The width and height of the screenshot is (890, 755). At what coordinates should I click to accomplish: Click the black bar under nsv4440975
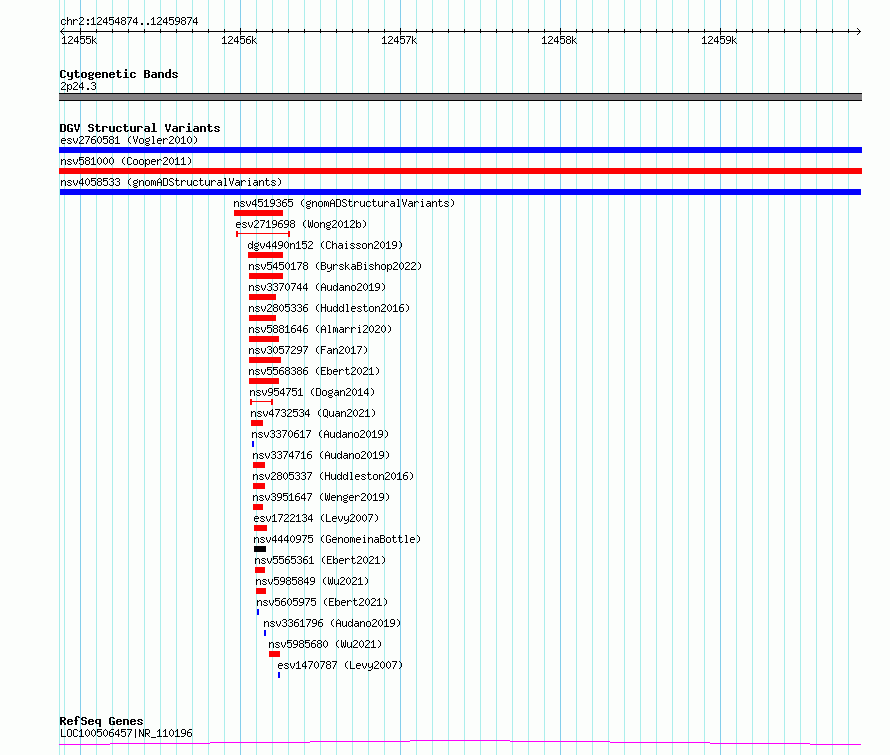[x=260, y=549]
